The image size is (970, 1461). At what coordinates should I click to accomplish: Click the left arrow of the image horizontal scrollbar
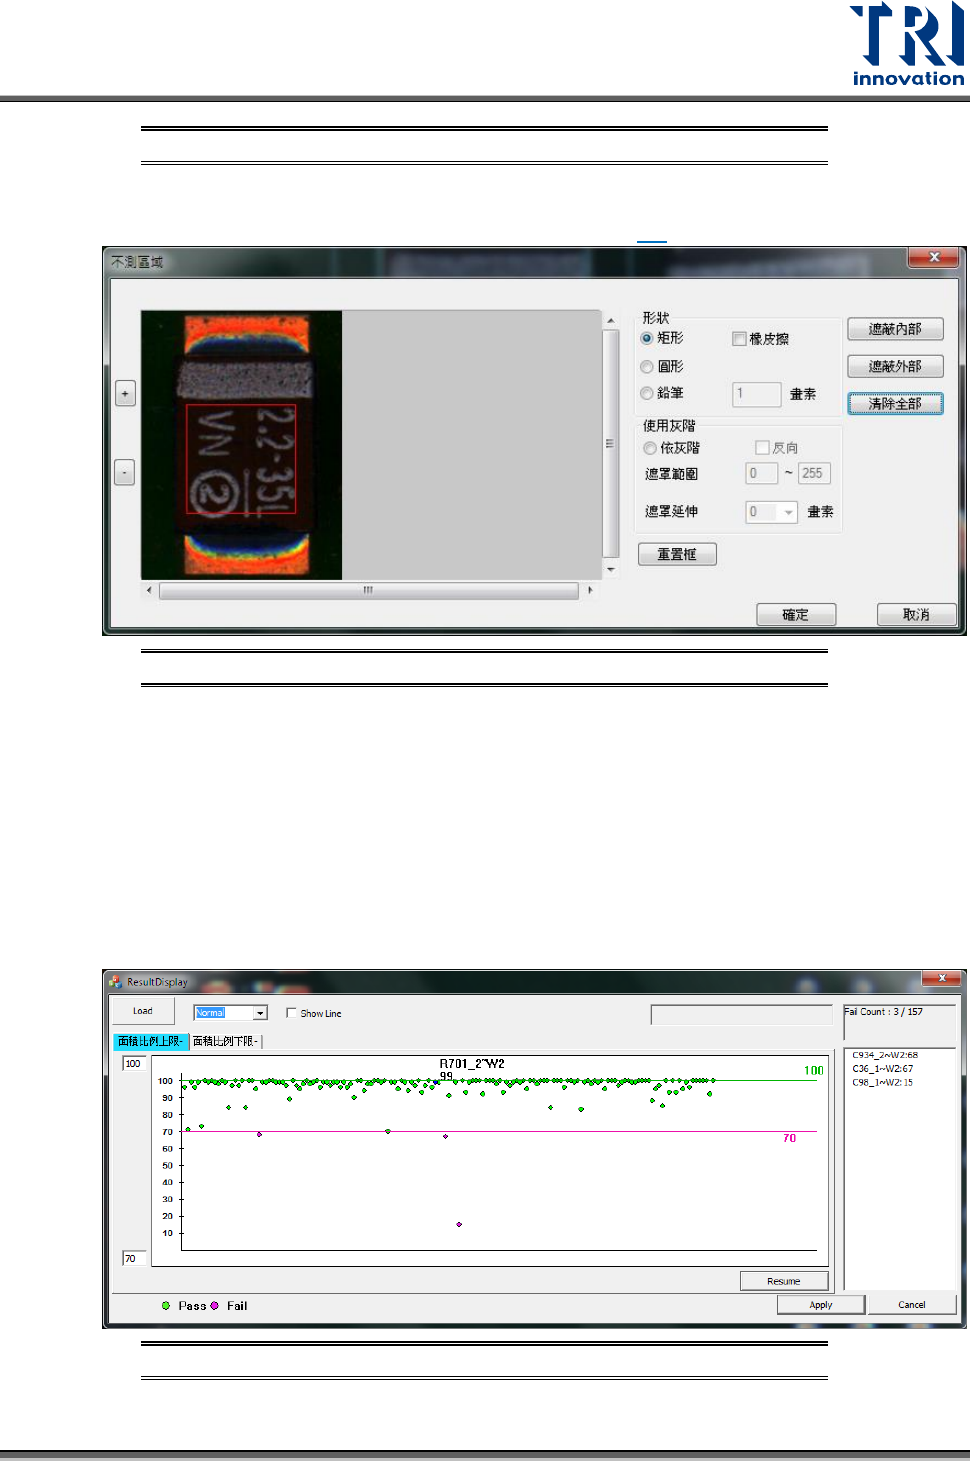coord(150,590)
